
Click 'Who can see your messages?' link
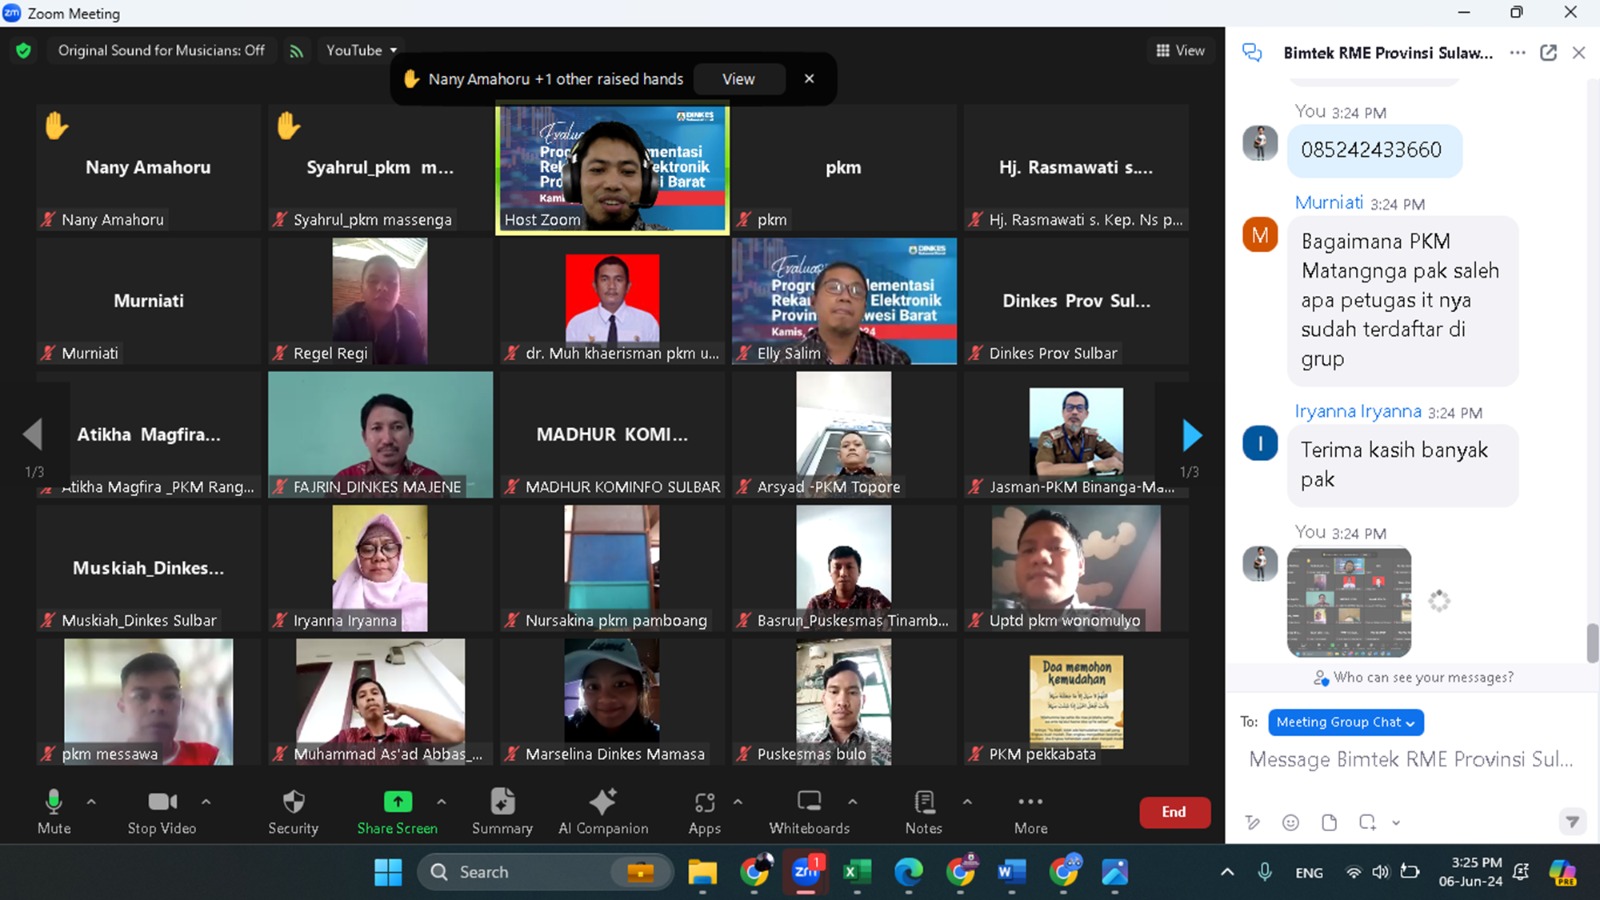coord(1422,678)
